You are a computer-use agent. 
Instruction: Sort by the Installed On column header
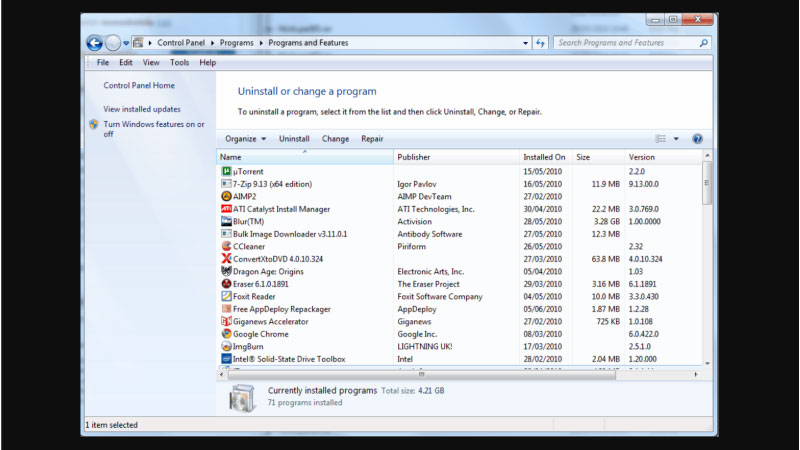click(544, 157)
